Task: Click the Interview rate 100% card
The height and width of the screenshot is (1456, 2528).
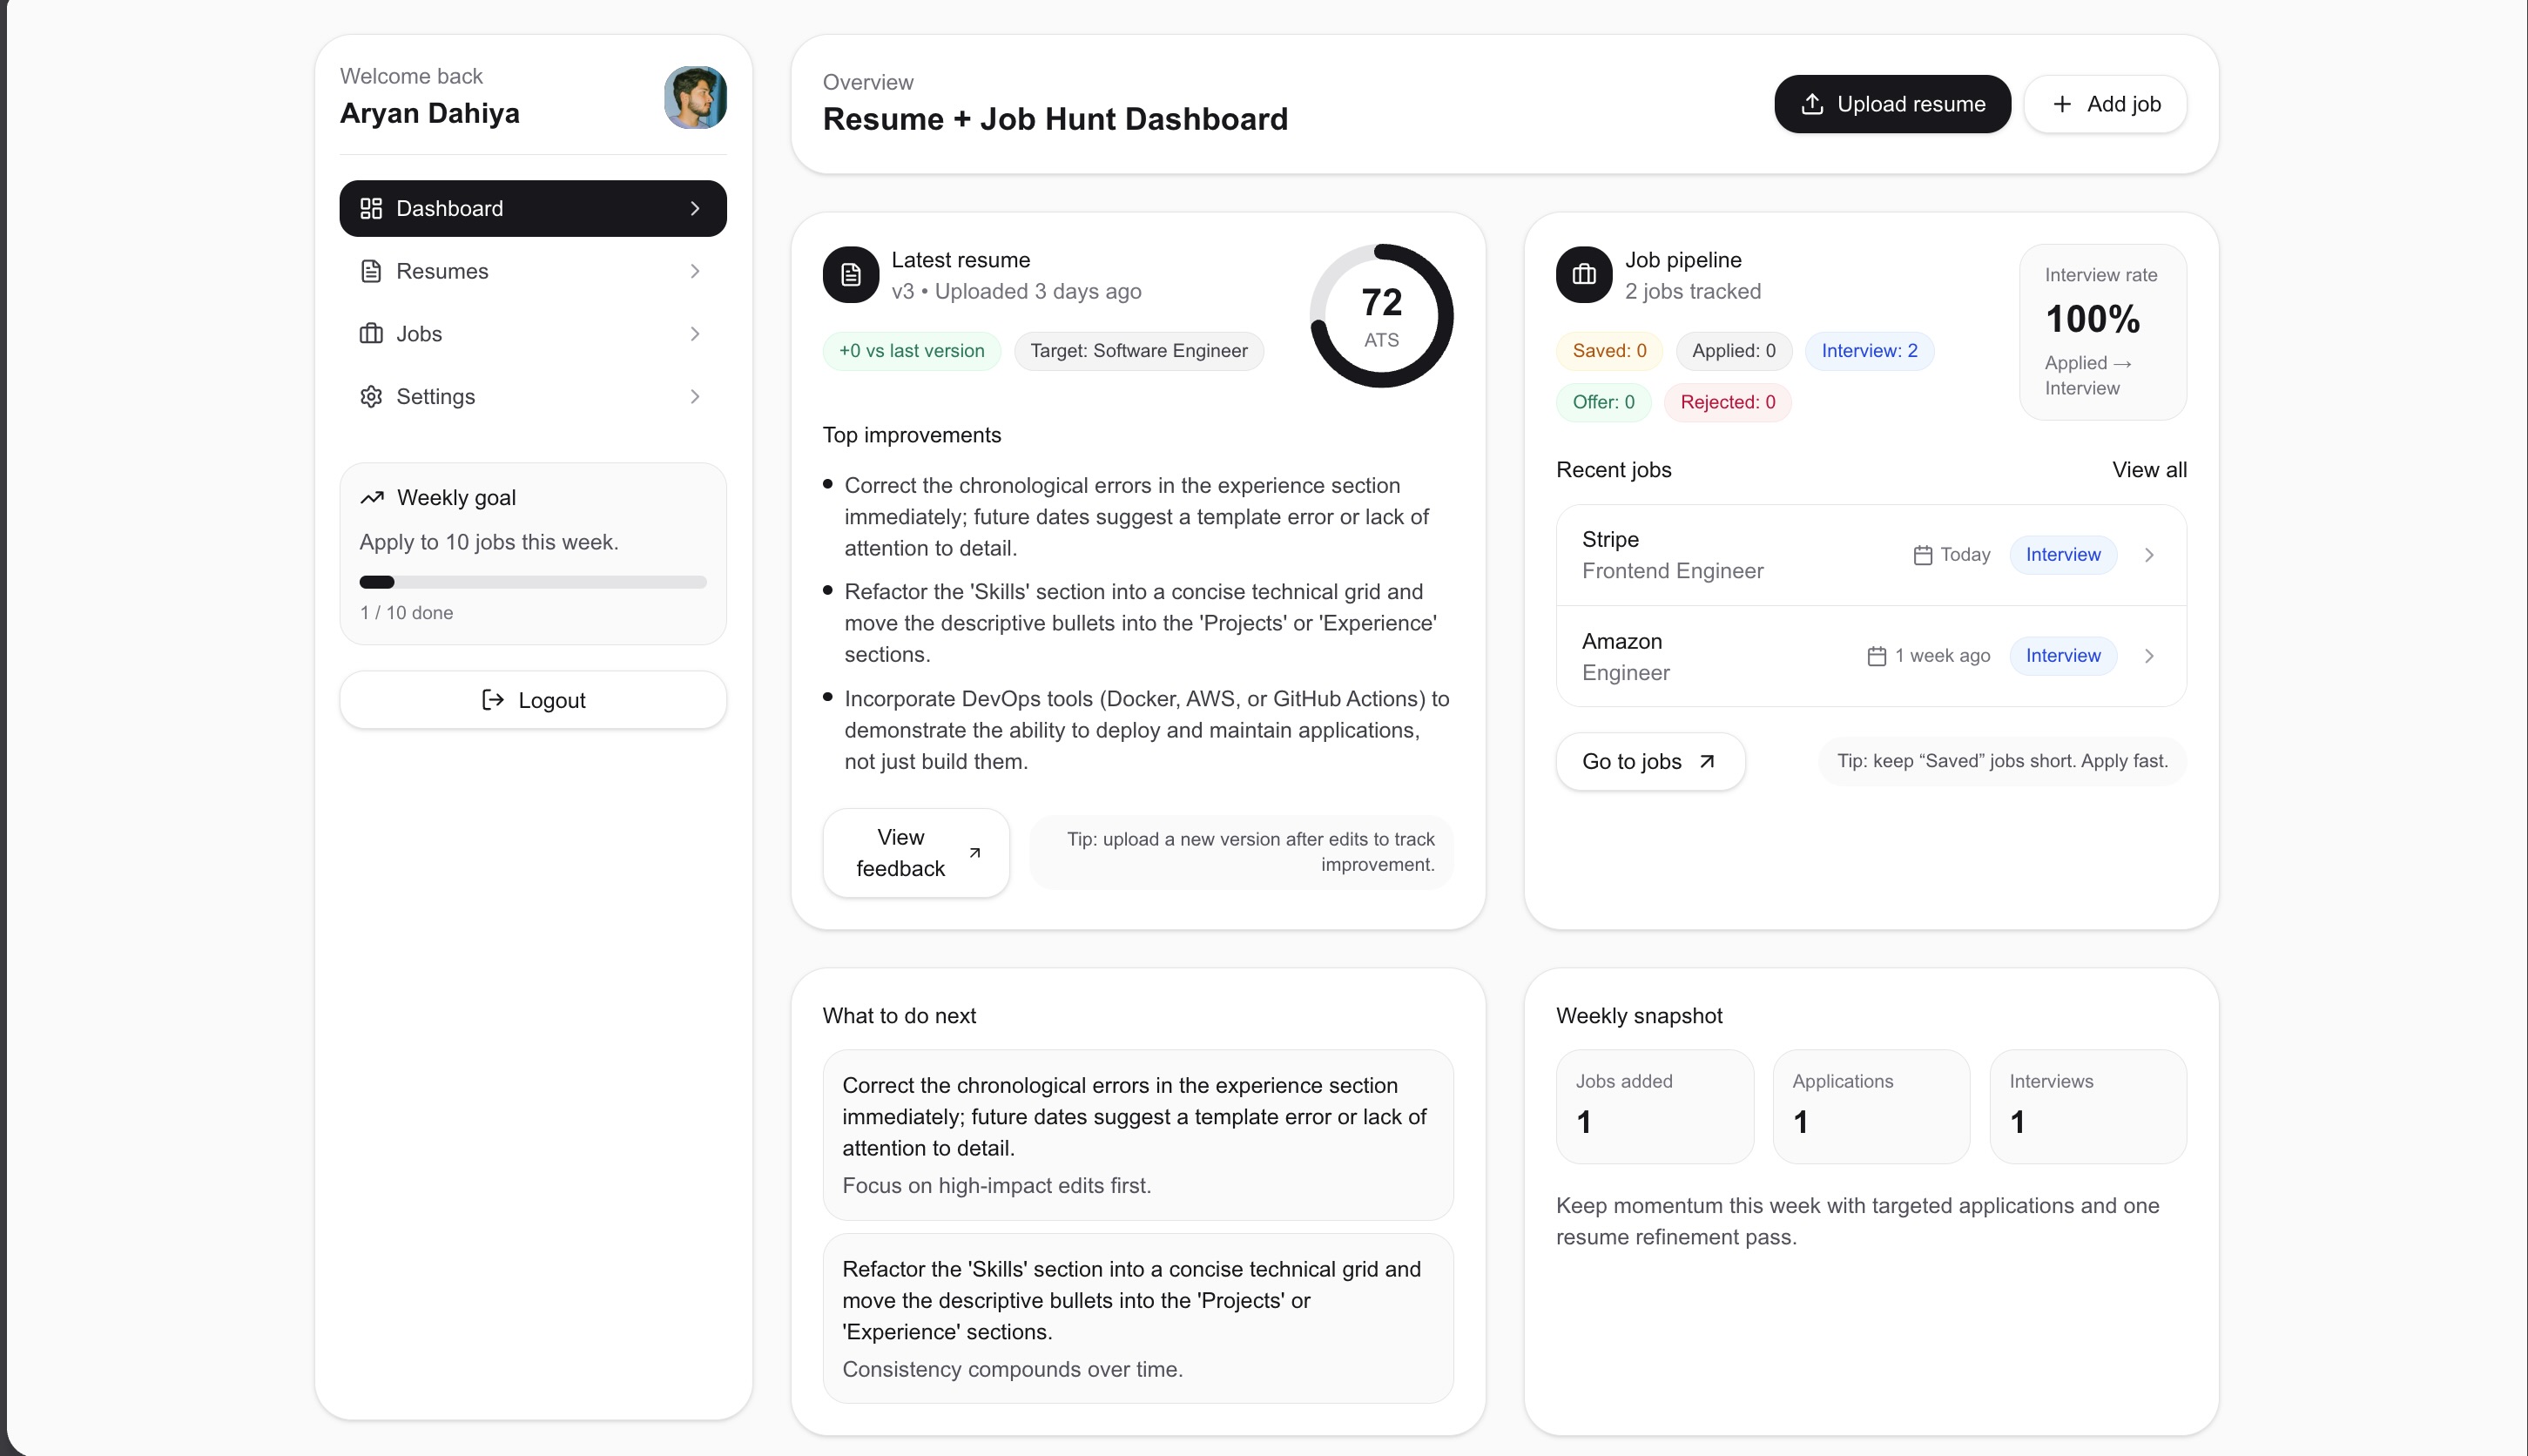Action: pos(2103,332)
